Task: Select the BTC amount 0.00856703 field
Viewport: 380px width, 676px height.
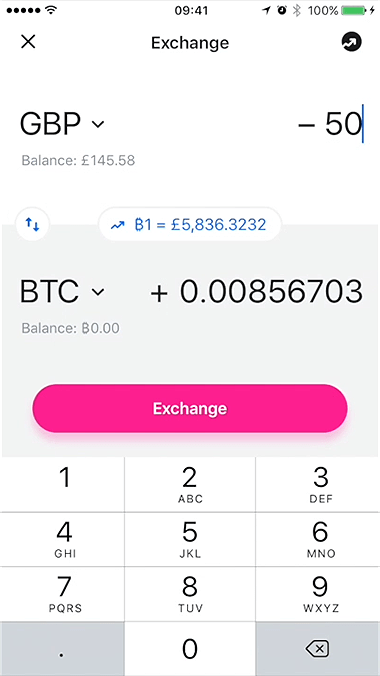Action: (256, 291)
